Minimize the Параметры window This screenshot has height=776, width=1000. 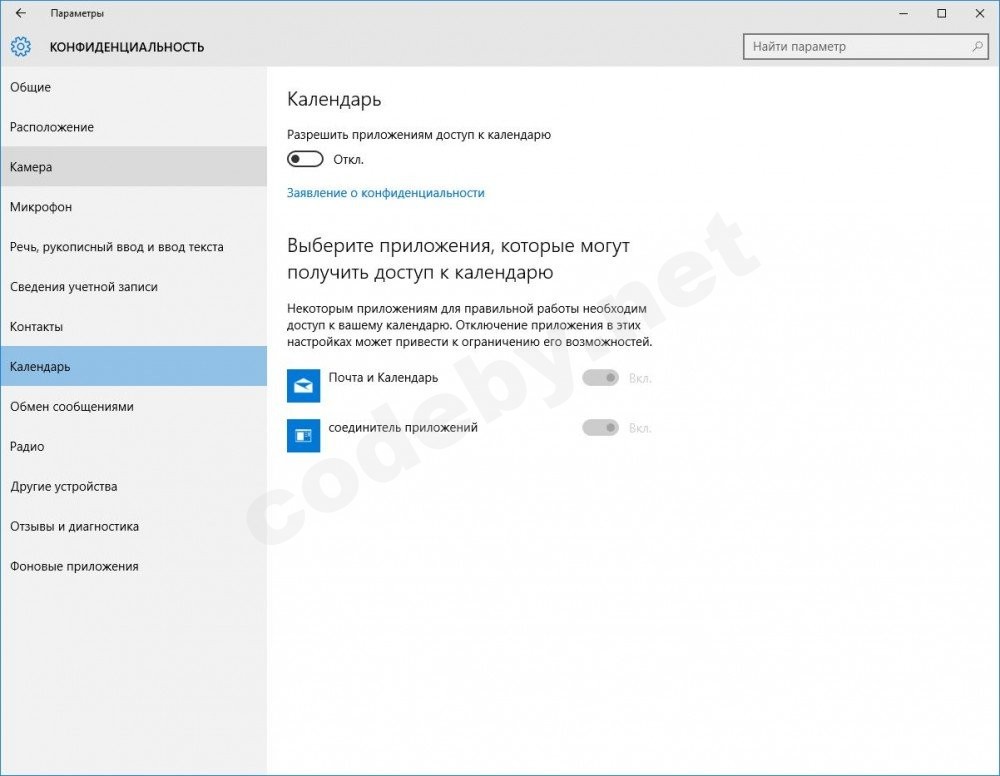[x=903, y=13]
